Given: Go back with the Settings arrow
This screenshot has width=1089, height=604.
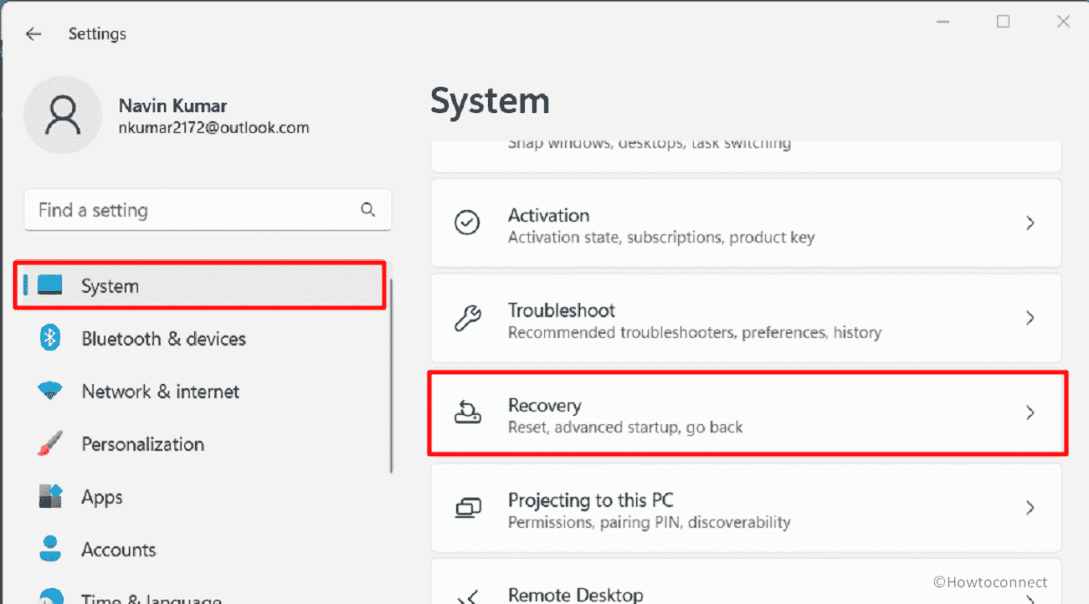Looking at the screenshot, I should click(x=33, y=33).
